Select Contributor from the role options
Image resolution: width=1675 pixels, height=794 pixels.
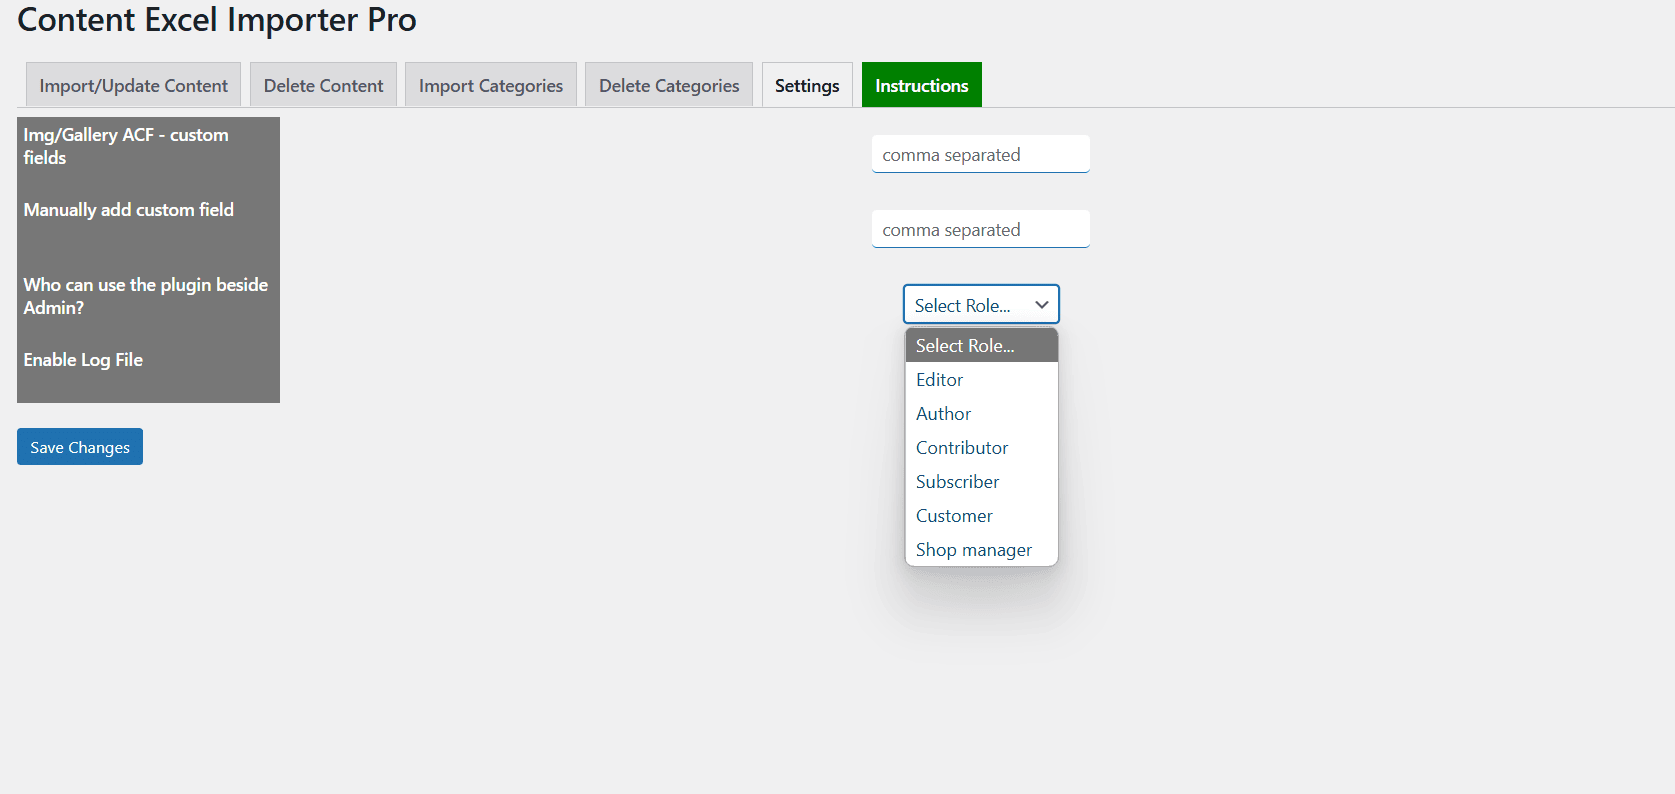[x=982, y=448]
